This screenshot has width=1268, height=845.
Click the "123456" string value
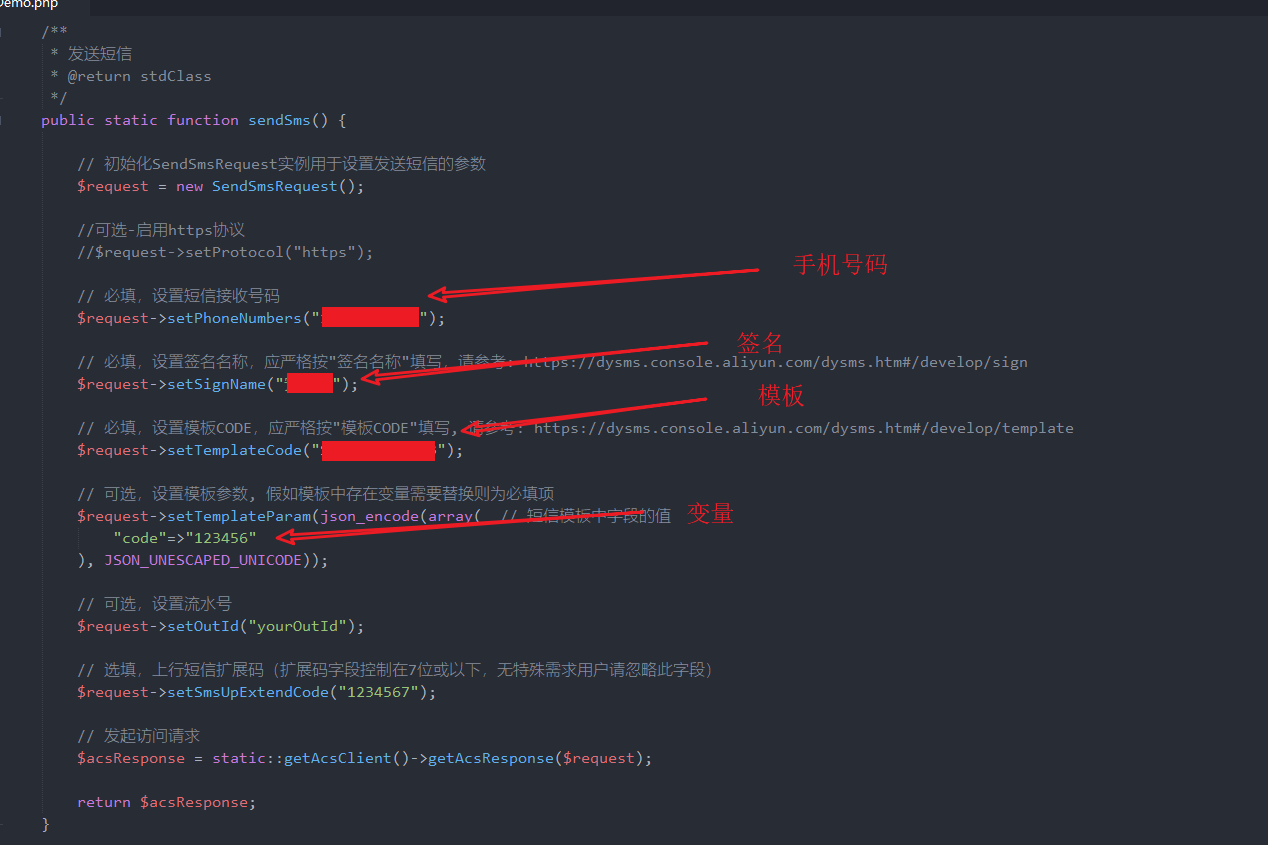pos(221,538)
